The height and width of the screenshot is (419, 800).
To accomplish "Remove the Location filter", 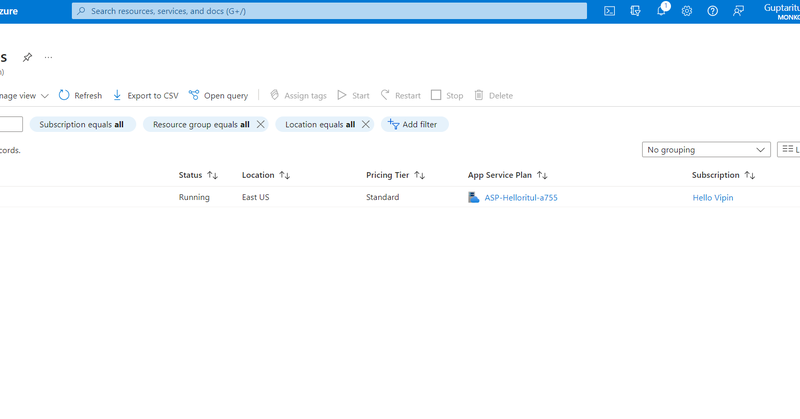I will pos(365,125).
